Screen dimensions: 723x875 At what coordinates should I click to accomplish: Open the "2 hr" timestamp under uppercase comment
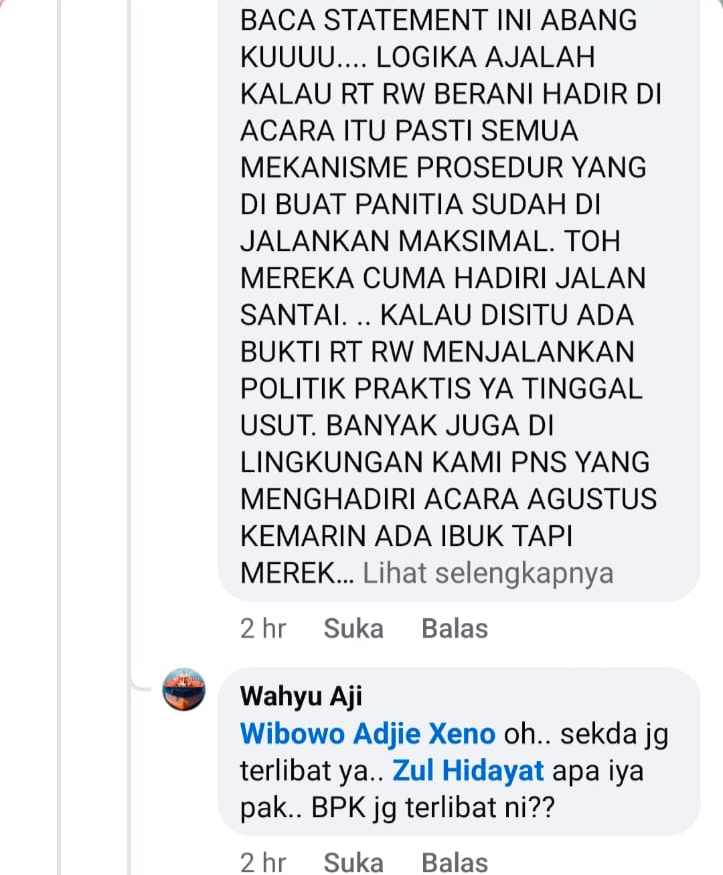(263, 629)
